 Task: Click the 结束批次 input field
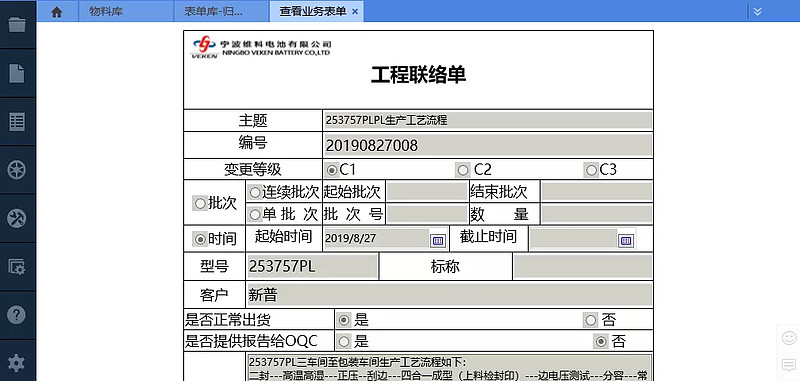point(596,192)
